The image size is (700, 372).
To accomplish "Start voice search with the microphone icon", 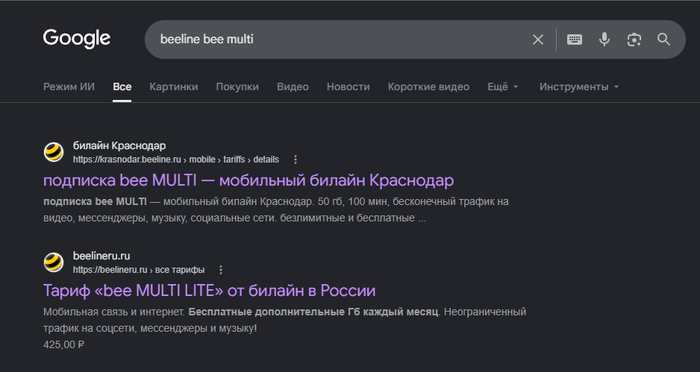I will (x=604, y=39).
